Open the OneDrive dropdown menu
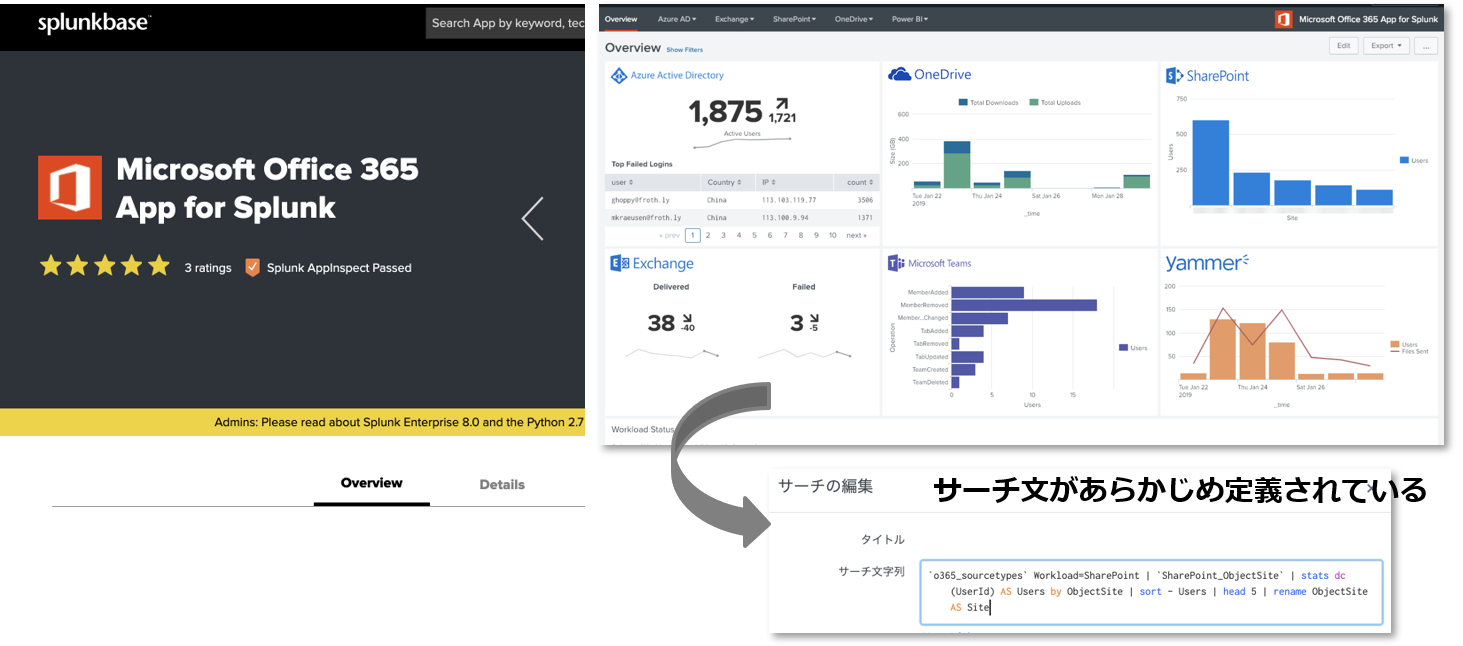1463x646 pixels. (x=854, y=19)
